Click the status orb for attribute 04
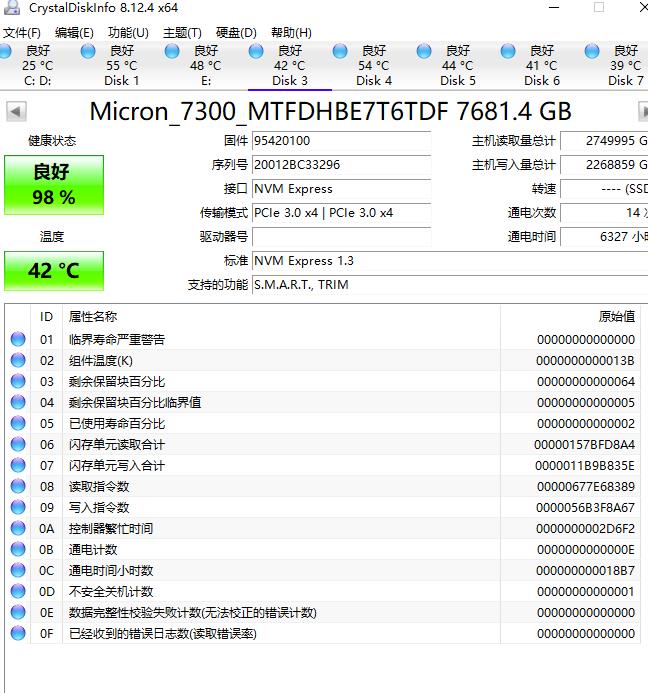 18,402
